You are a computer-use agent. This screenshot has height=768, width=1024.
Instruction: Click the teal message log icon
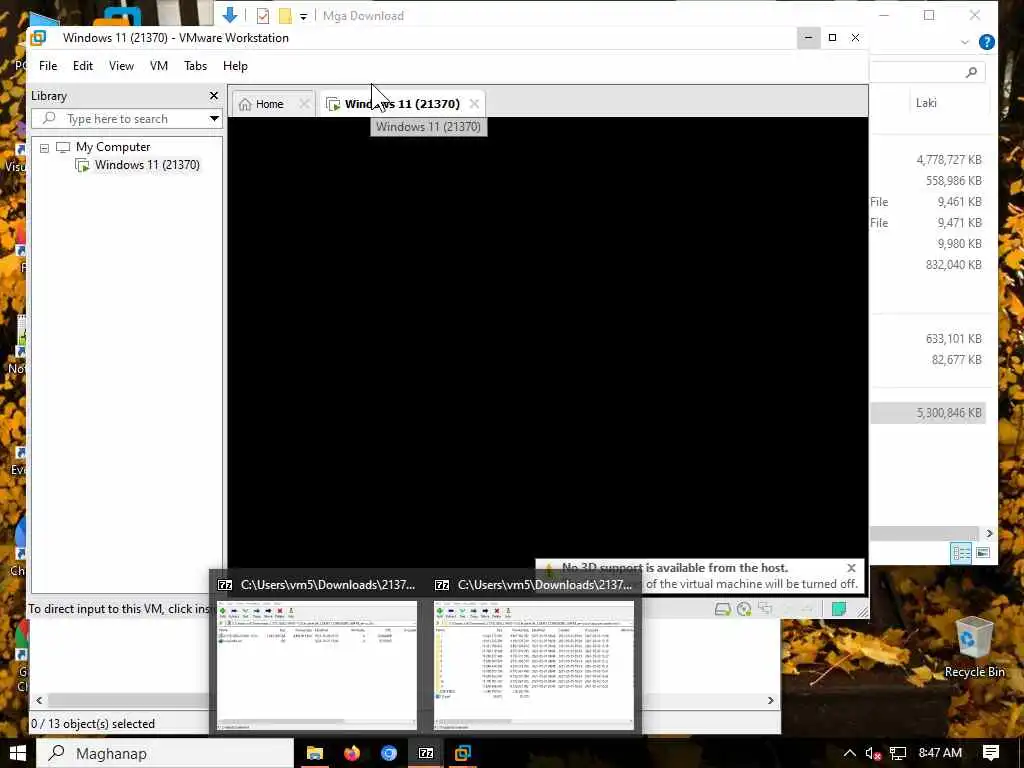coord(839,609)
